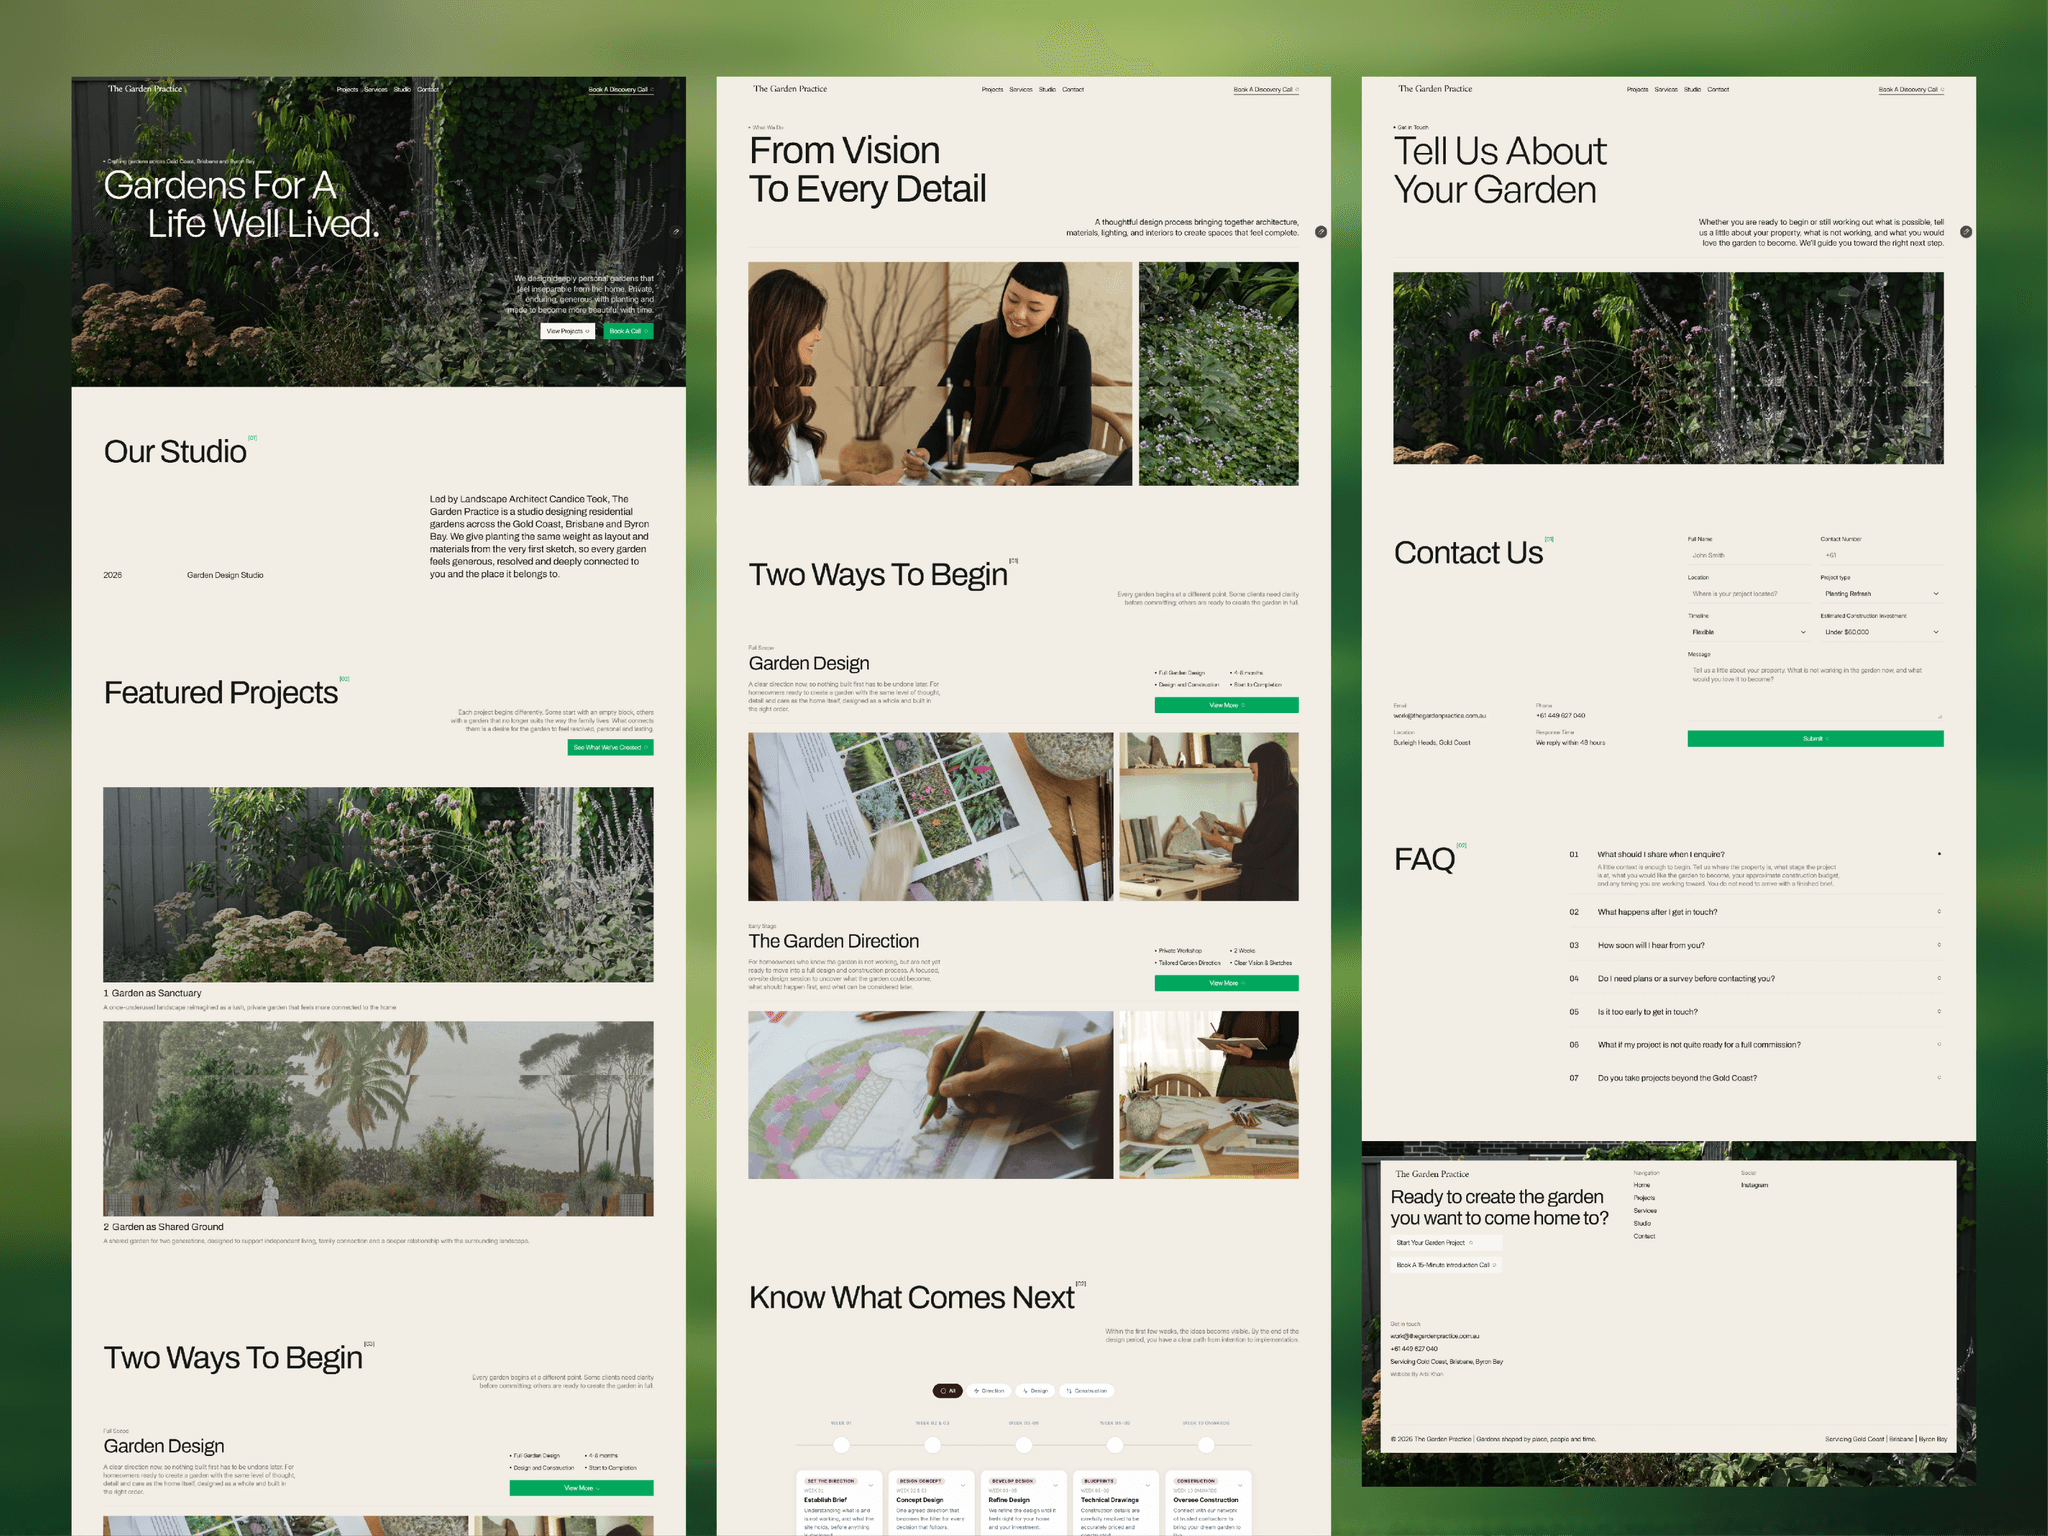Click the Week 01 timeline circle marker

(x=841, y=1444)
